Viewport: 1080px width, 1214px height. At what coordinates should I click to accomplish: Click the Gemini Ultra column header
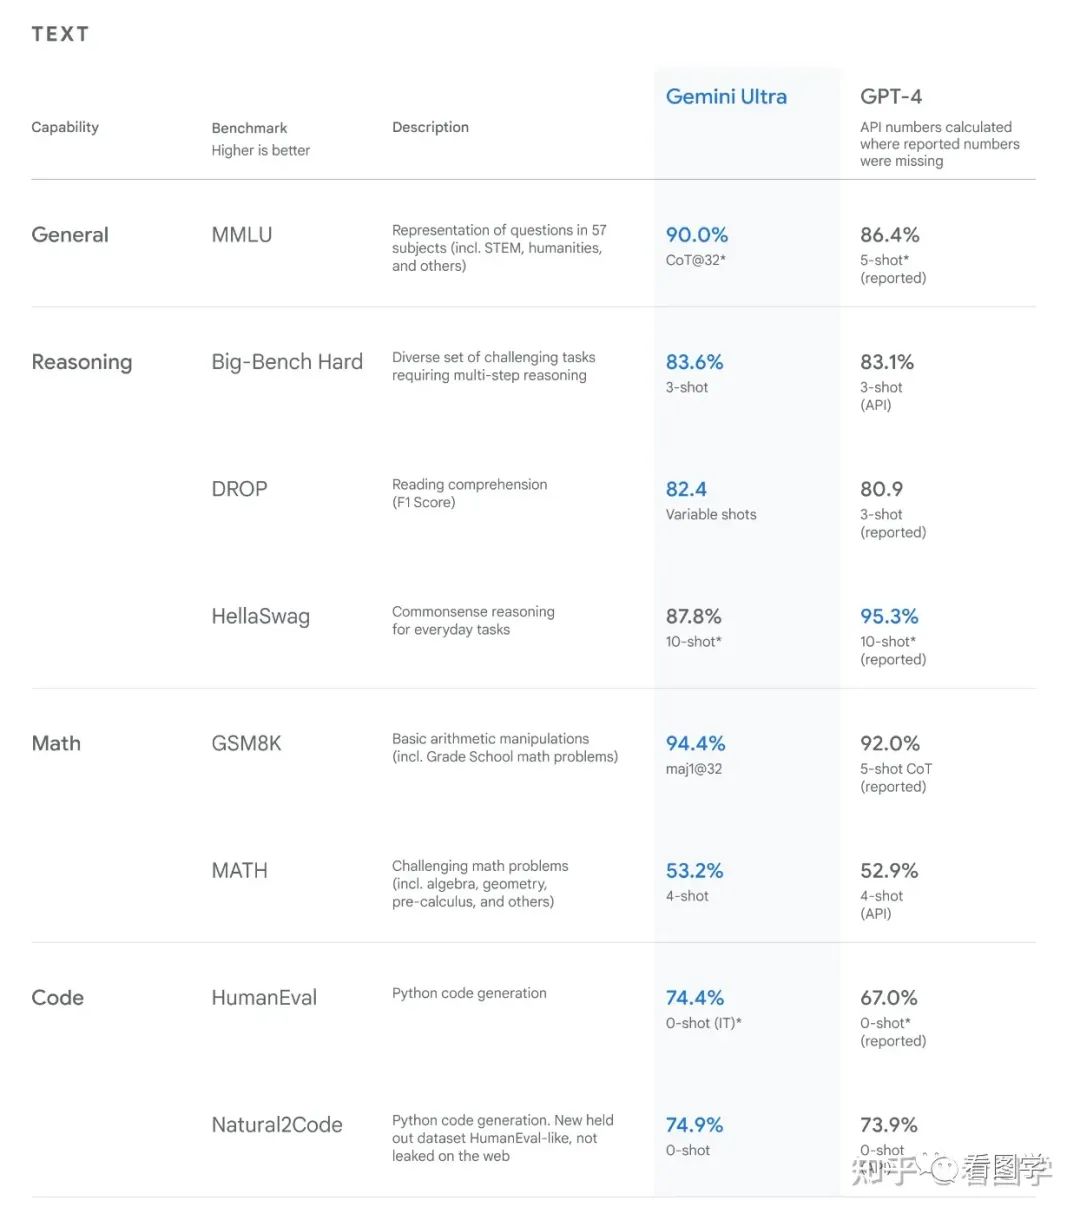pos(726,97)
